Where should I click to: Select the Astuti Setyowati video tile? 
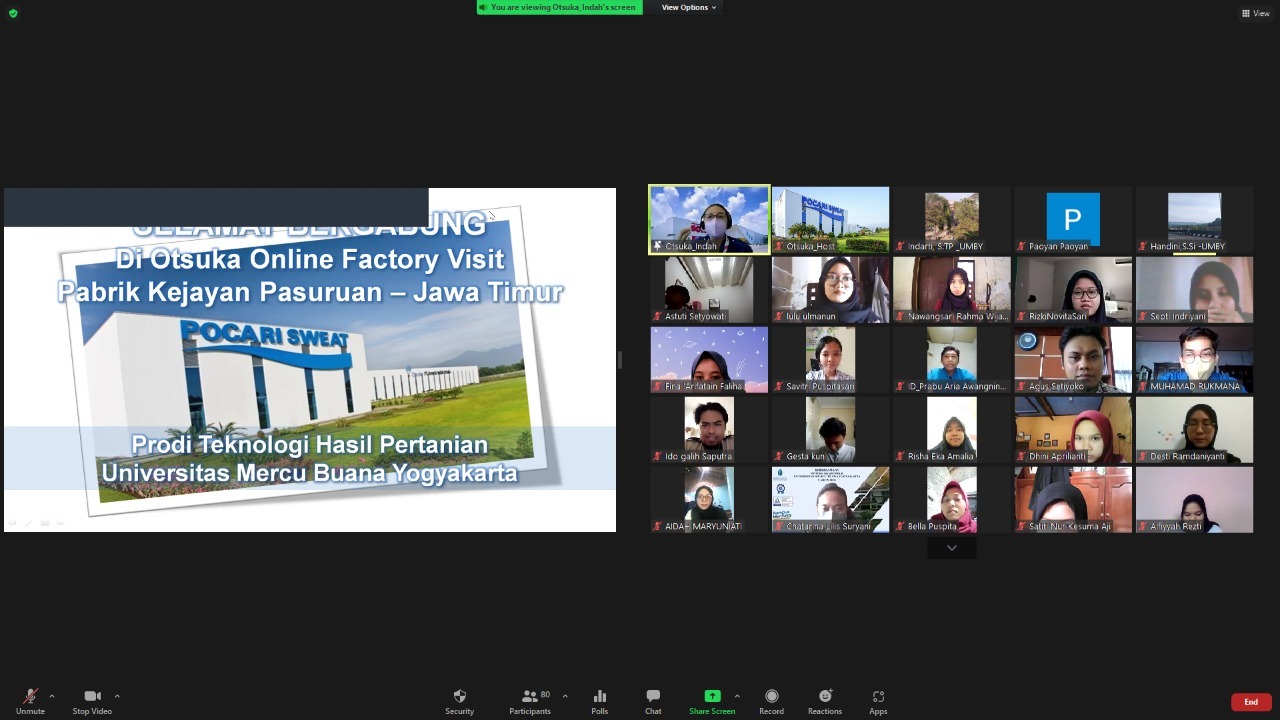pyautogui.click(x=709, y=290)
